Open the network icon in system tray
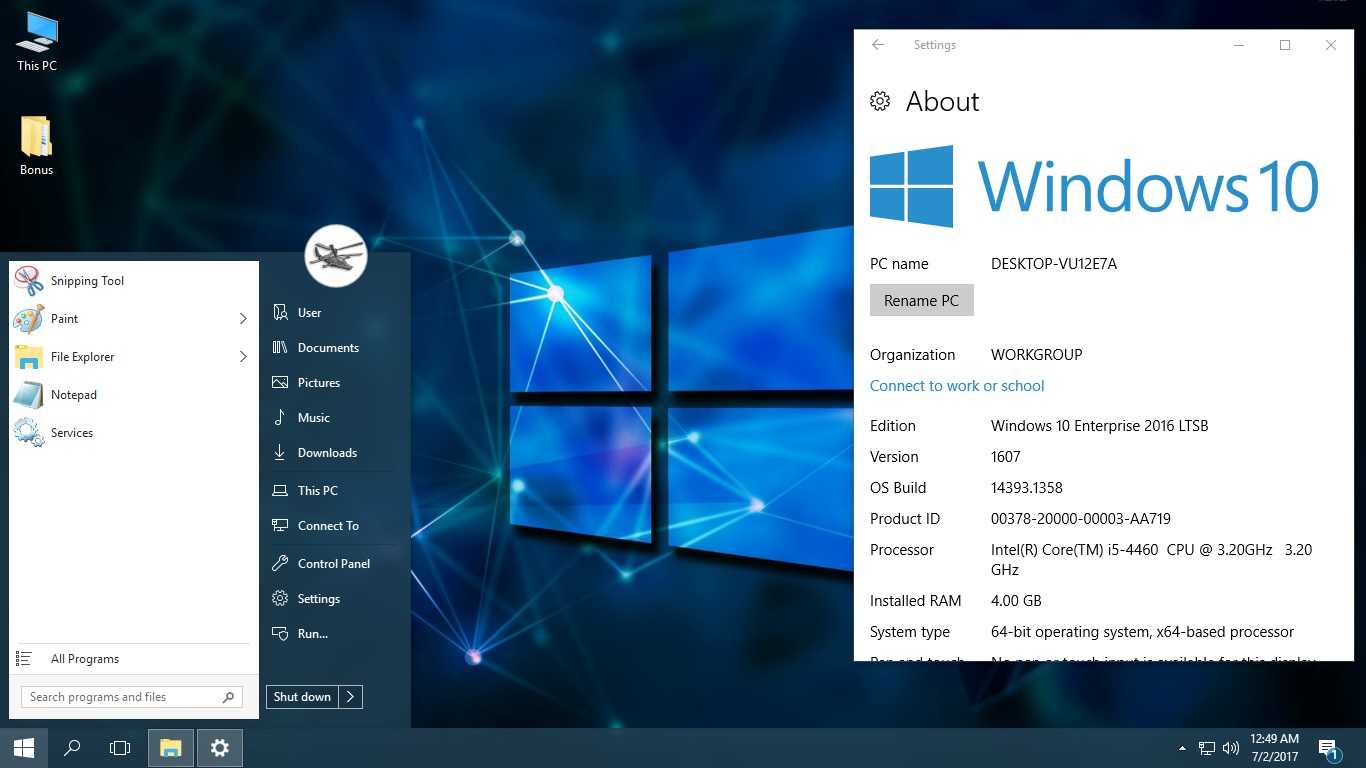The image size is (1366, 768). [x=1207, y=748]
